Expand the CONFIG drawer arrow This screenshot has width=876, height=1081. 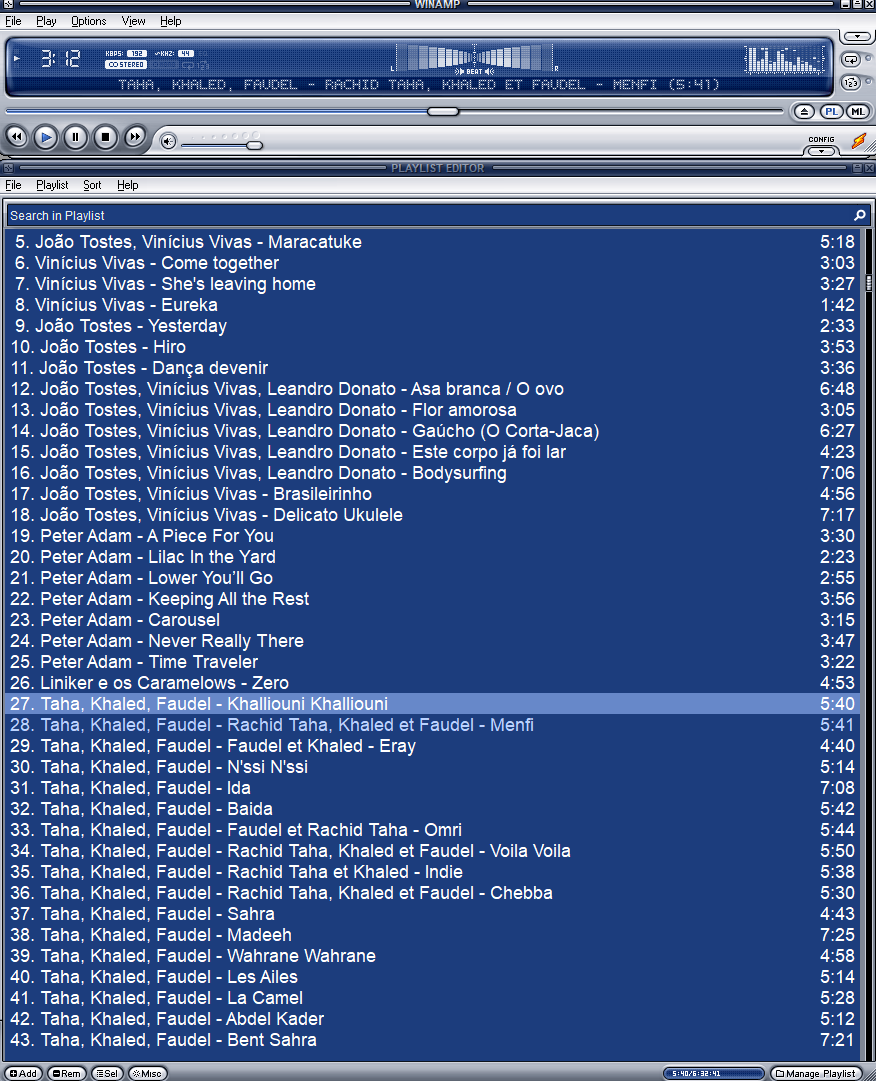822,151
